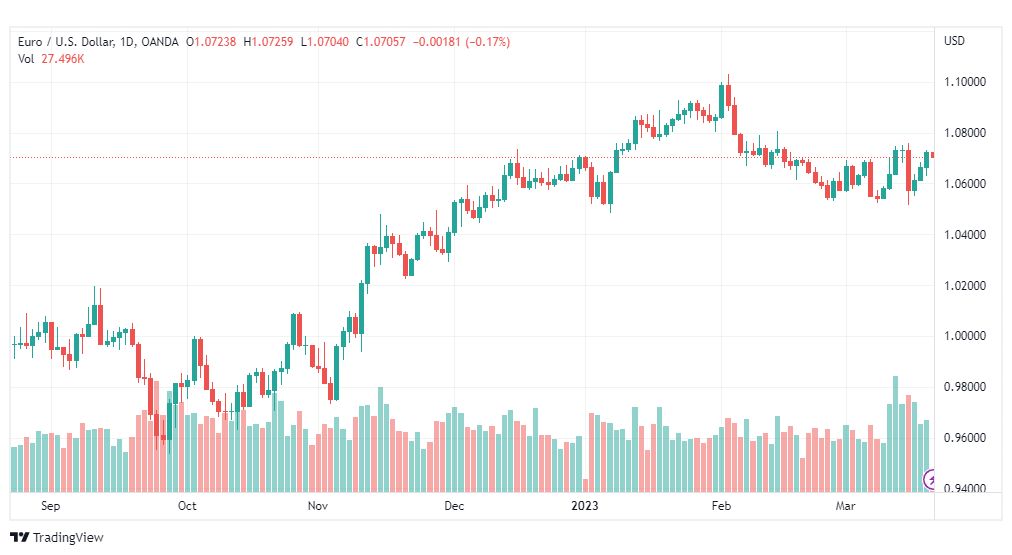Click the purple lightning bolt event icon

click(929, 479)
